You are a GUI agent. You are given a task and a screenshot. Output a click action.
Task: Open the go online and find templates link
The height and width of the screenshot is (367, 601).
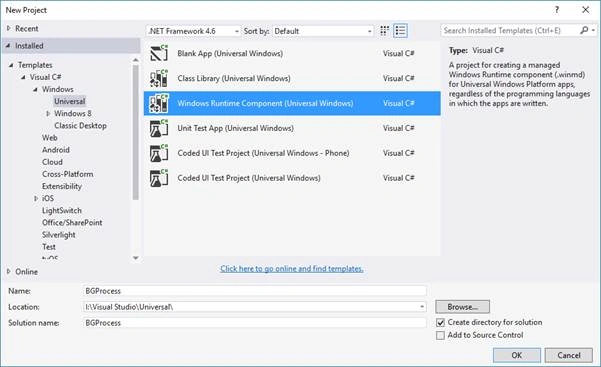tap(292, 268)
